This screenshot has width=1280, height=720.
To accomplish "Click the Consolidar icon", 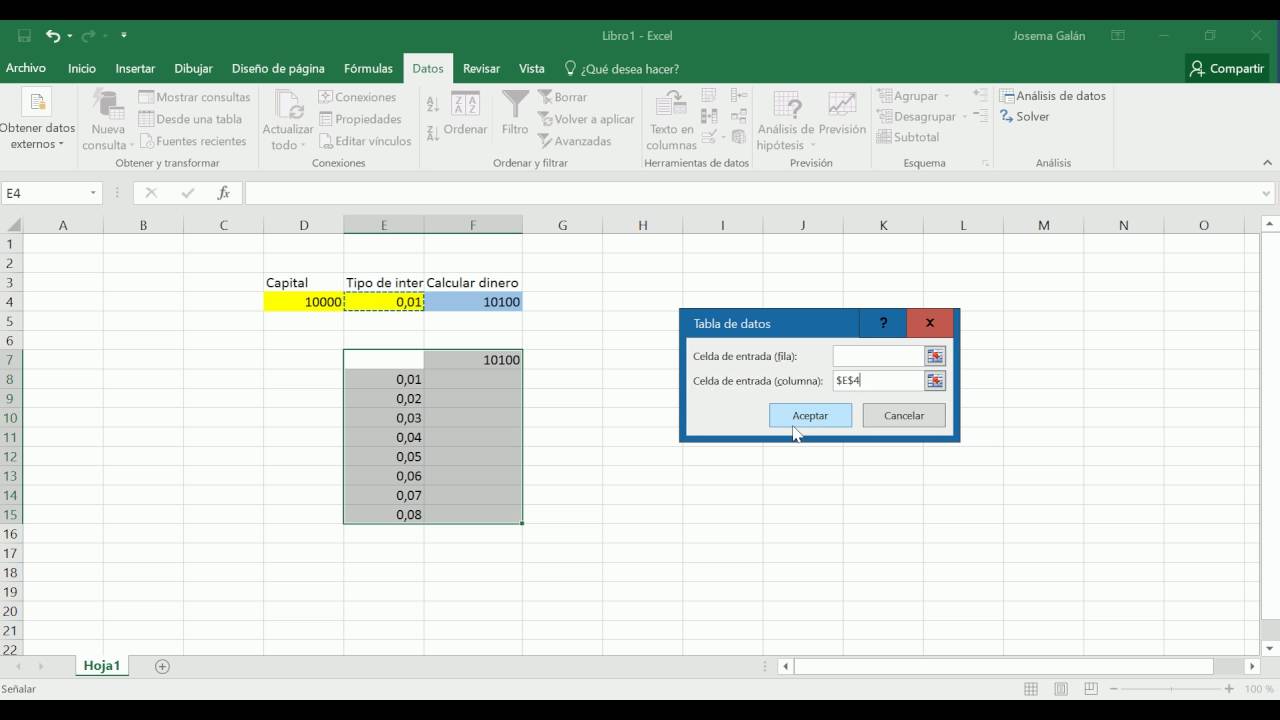I will pos(739,95).
